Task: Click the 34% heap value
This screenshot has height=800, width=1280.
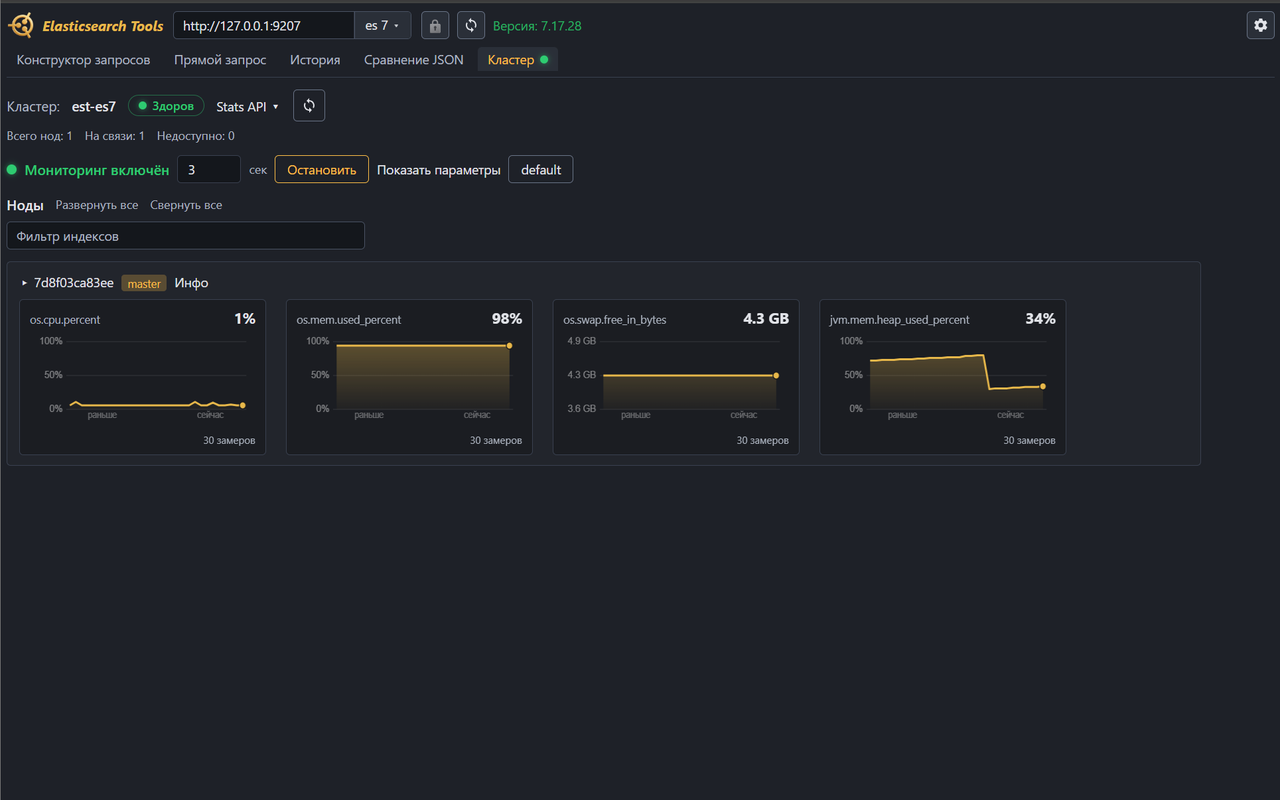Action: (1040, 319)
